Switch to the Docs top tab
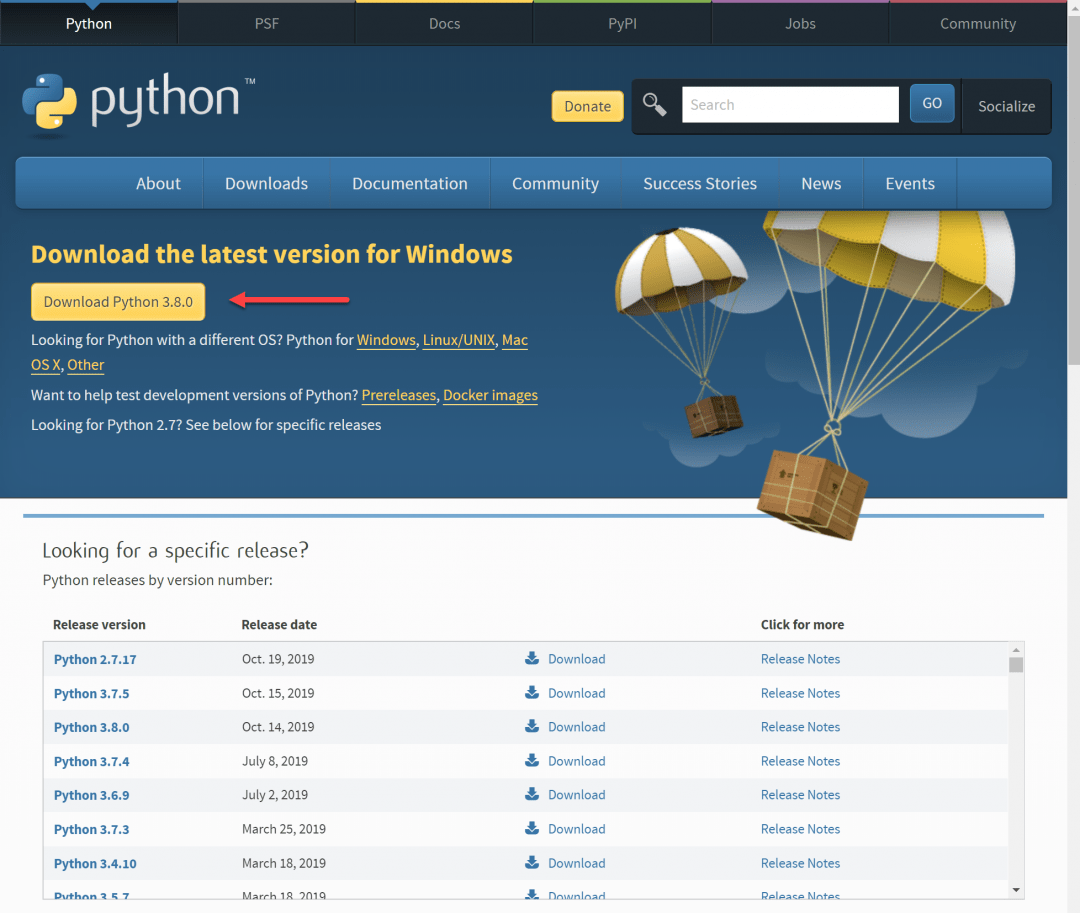This screenshot has height=913, width=1080. [x=445, y=24]
